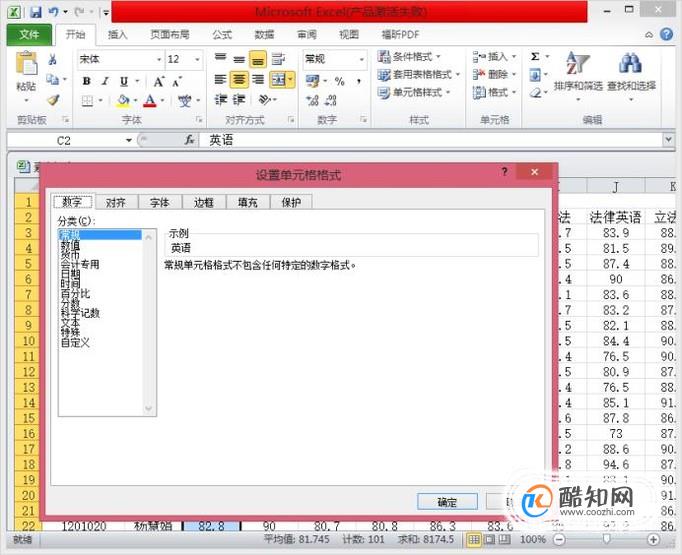Select 百分比 in the category list

point(75,294)
